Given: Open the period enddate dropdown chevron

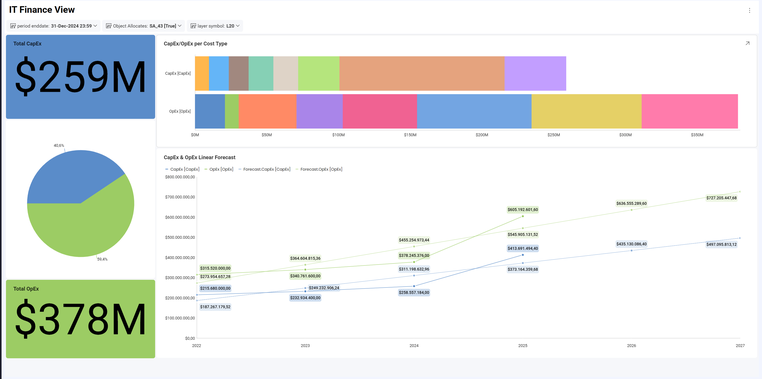Looking at the screenshot, I should [x=95, y=26].
